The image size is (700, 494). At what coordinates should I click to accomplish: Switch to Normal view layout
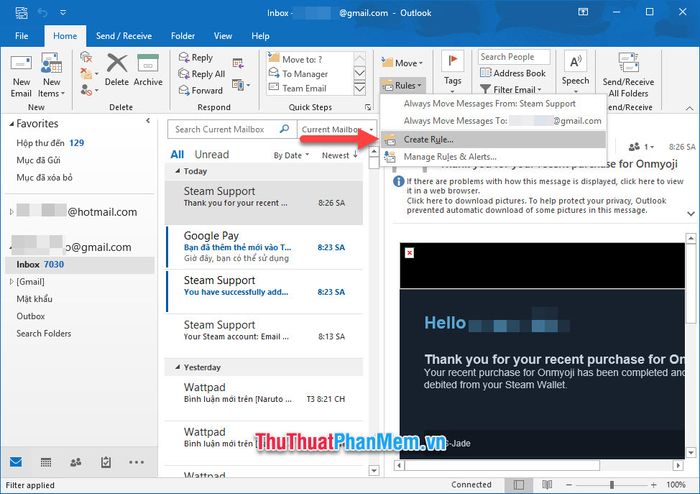tap(519, 485)
